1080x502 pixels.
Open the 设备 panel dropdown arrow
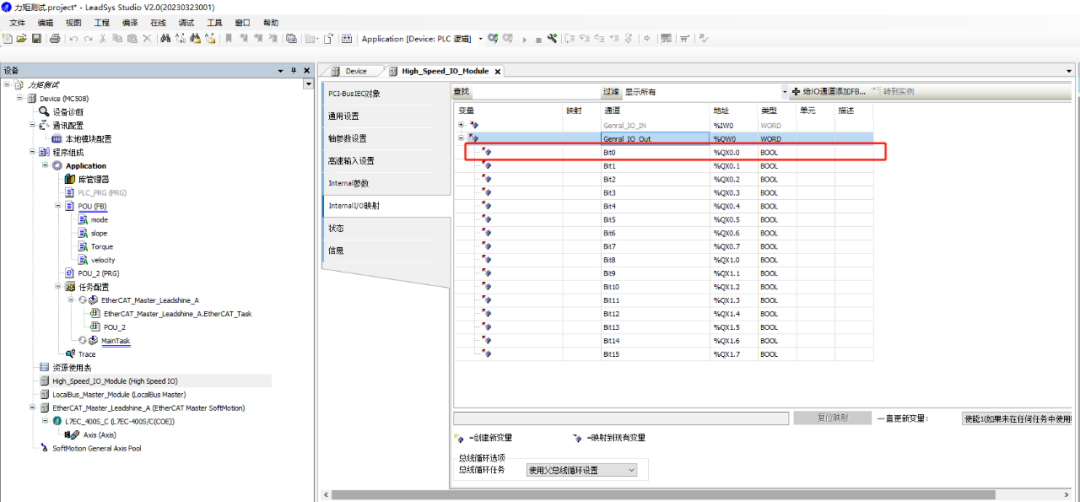point(280,71)
